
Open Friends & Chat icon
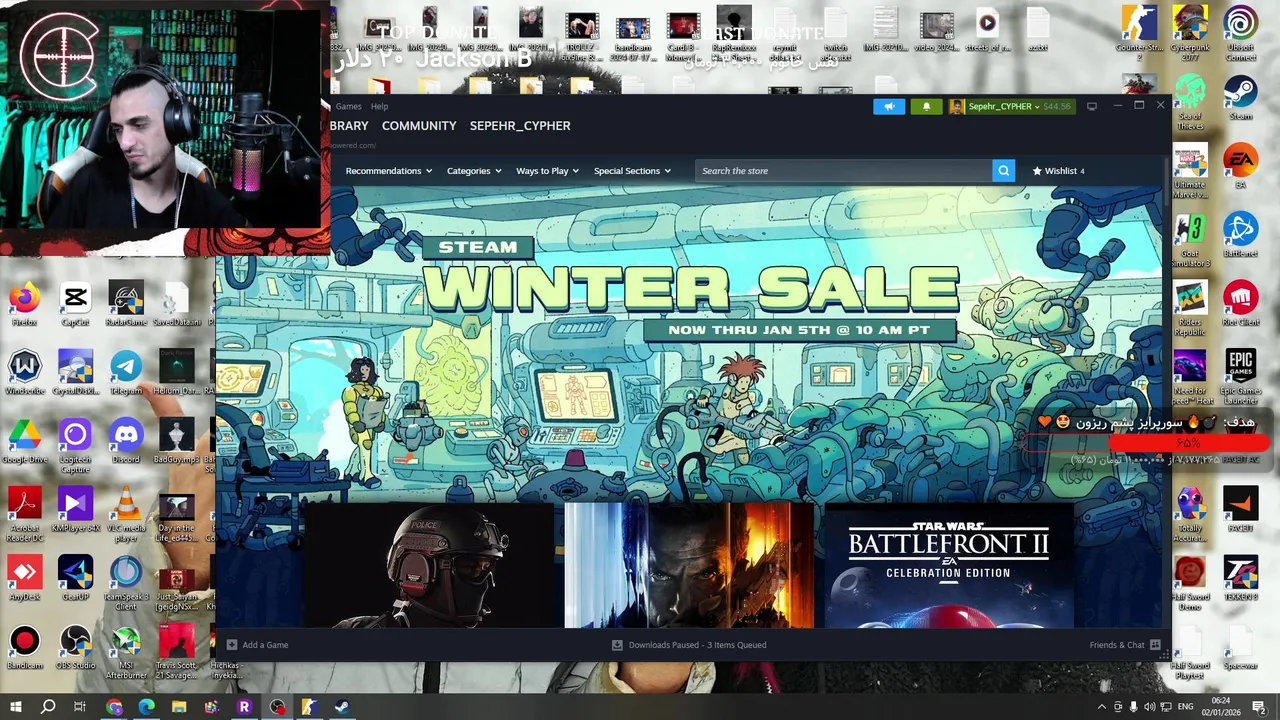[x=1155, y=645]
